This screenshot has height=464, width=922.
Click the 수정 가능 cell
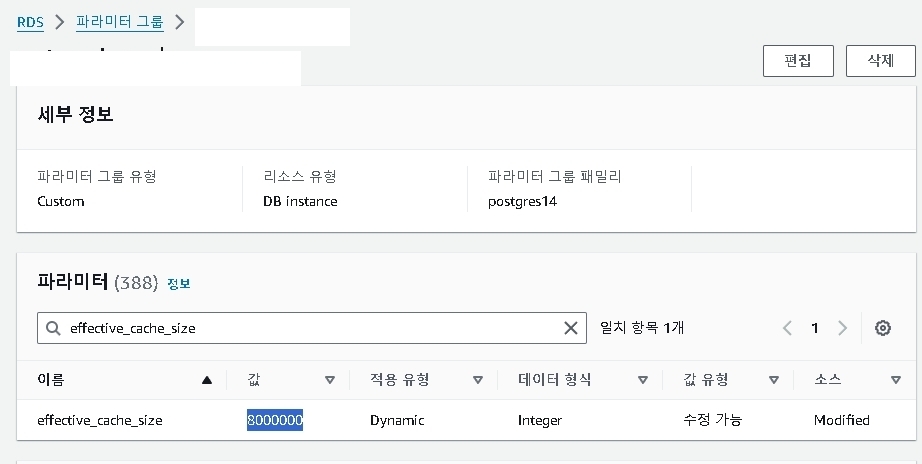713,420
